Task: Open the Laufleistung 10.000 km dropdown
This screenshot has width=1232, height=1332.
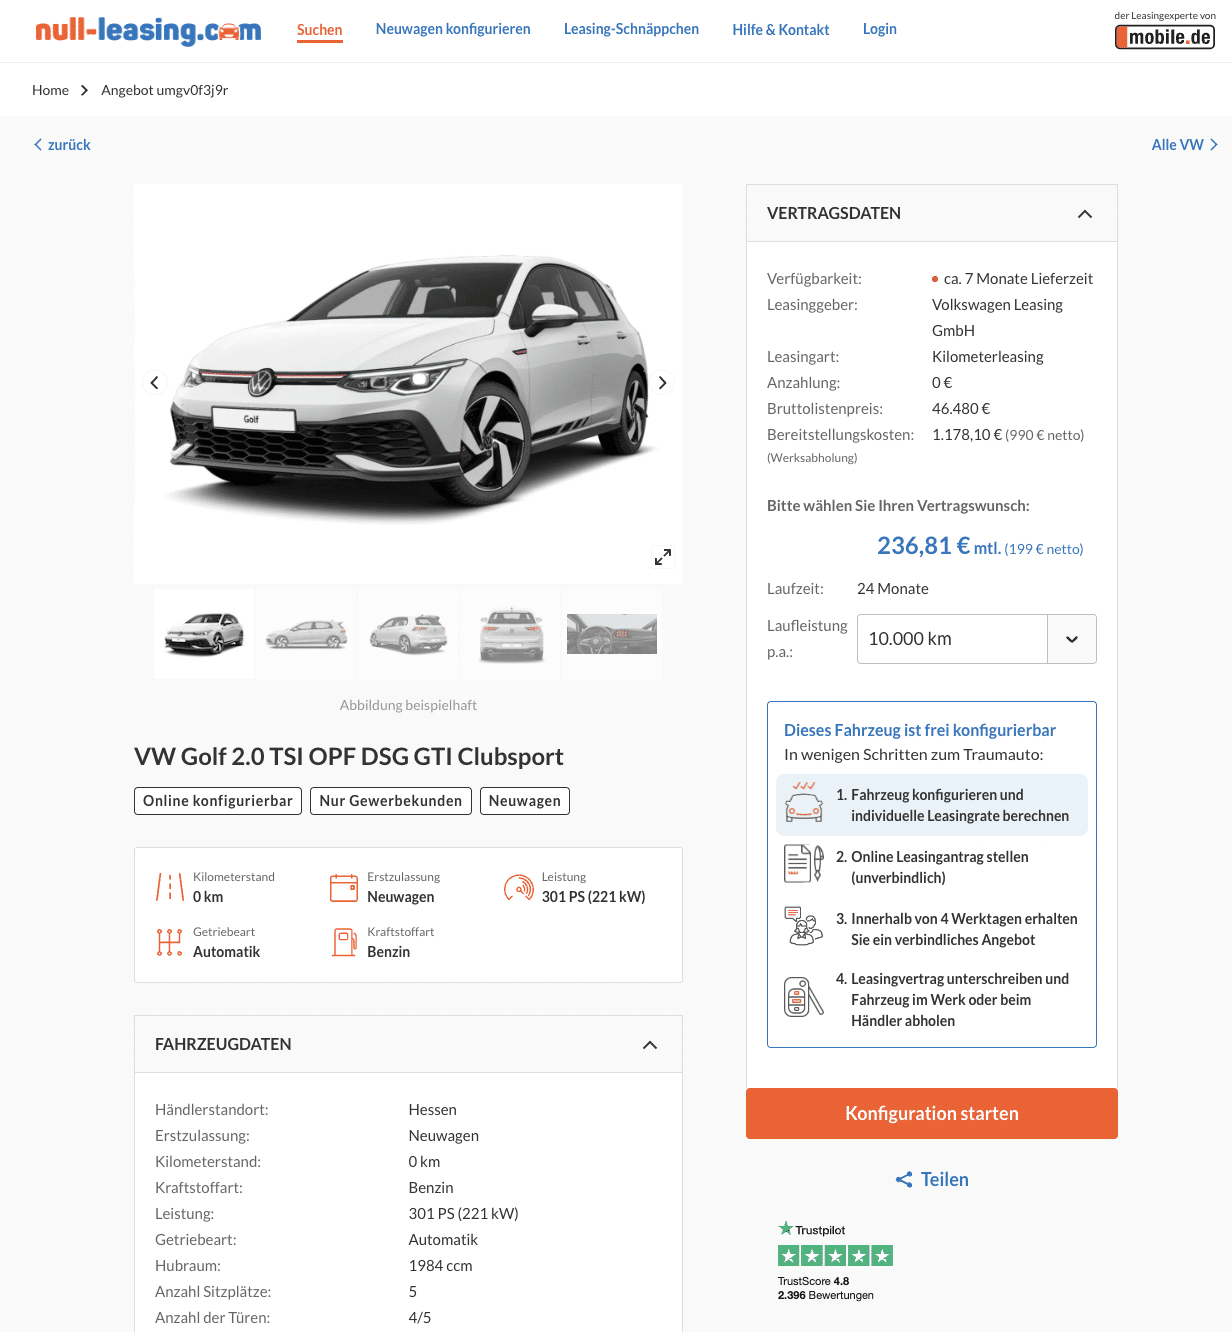Action: tap(977, 639)
